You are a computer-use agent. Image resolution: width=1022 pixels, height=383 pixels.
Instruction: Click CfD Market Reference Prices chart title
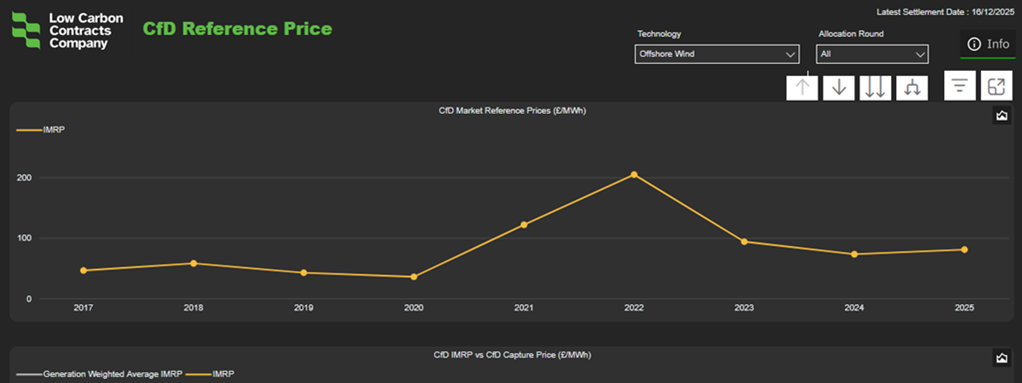click(x=512, y=111)
